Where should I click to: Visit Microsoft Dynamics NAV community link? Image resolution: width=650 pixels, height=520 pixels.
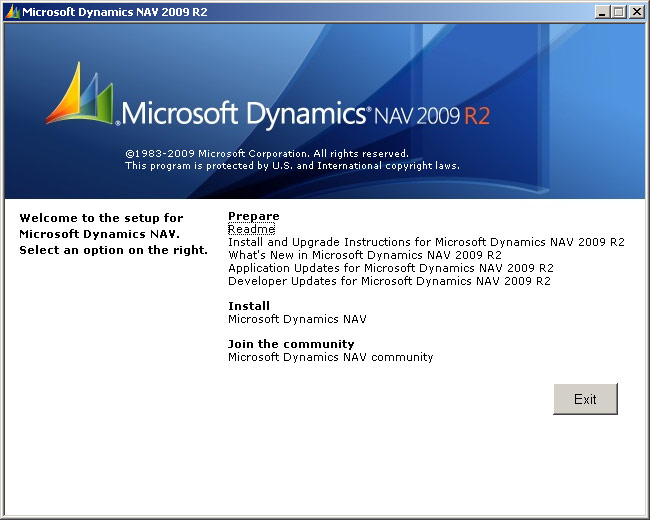(x=330, y=357)
